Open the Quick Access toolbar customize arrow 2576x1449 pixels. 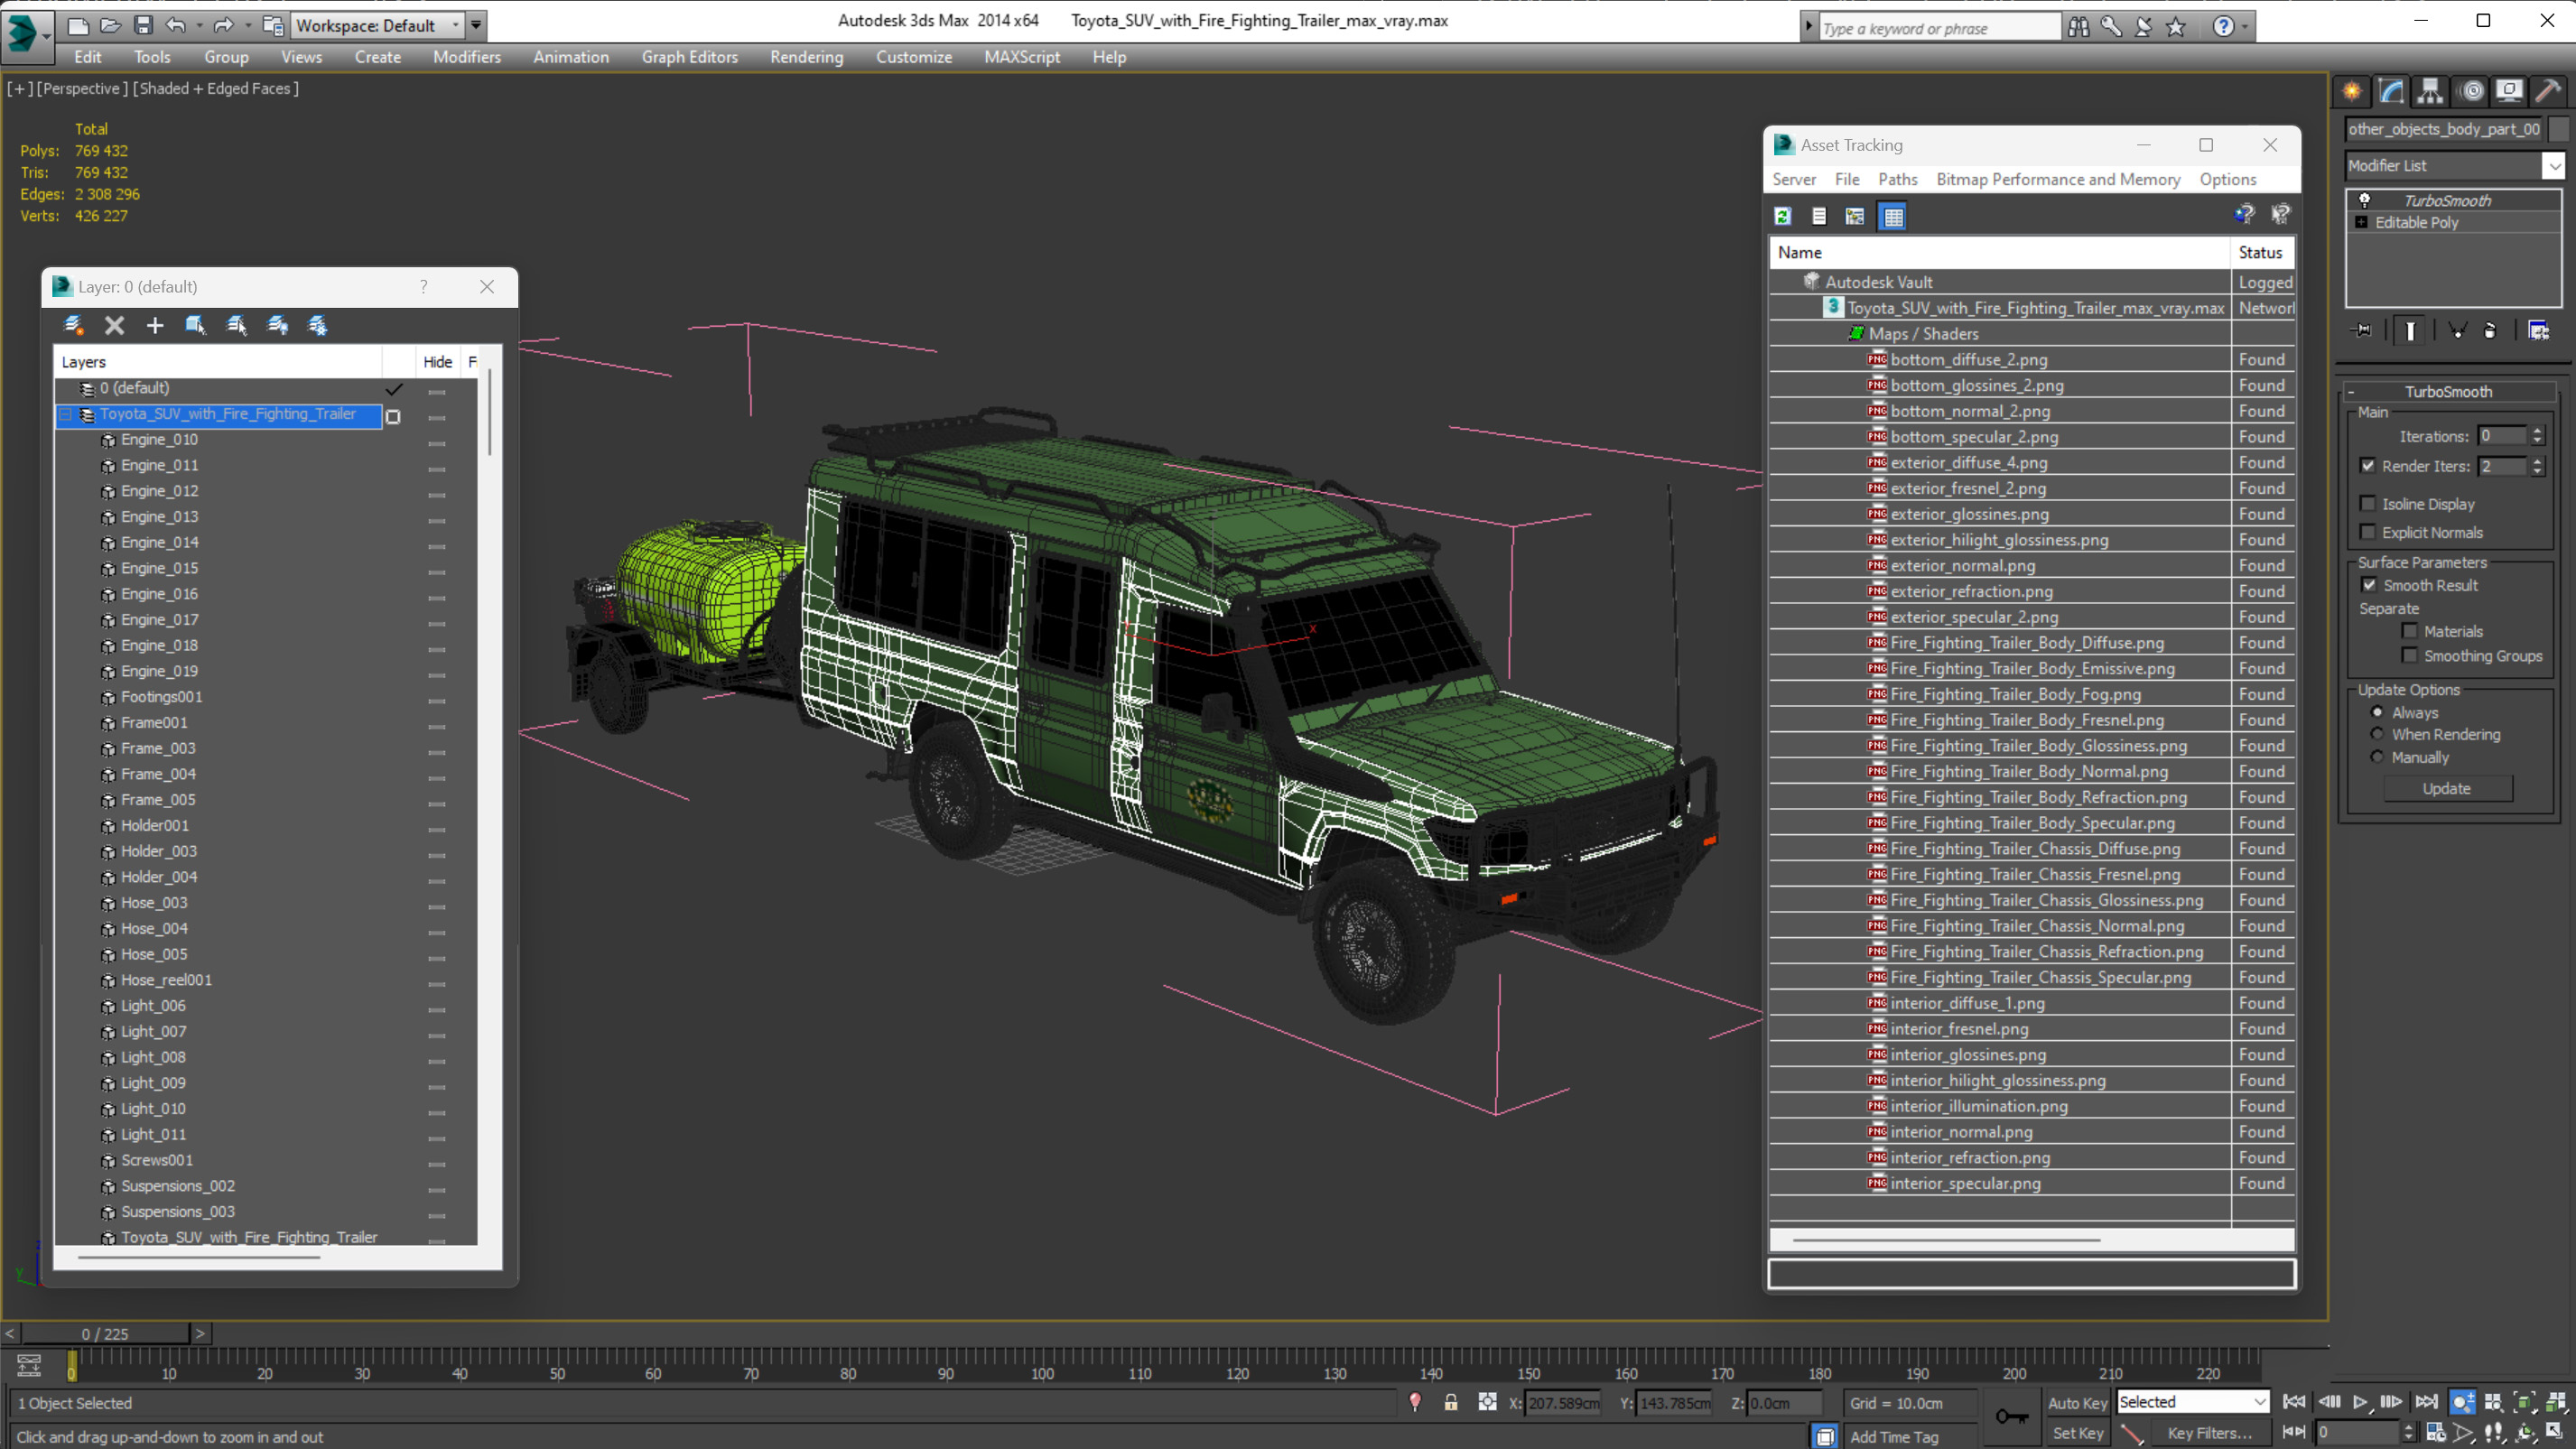(x=477, y=25)
